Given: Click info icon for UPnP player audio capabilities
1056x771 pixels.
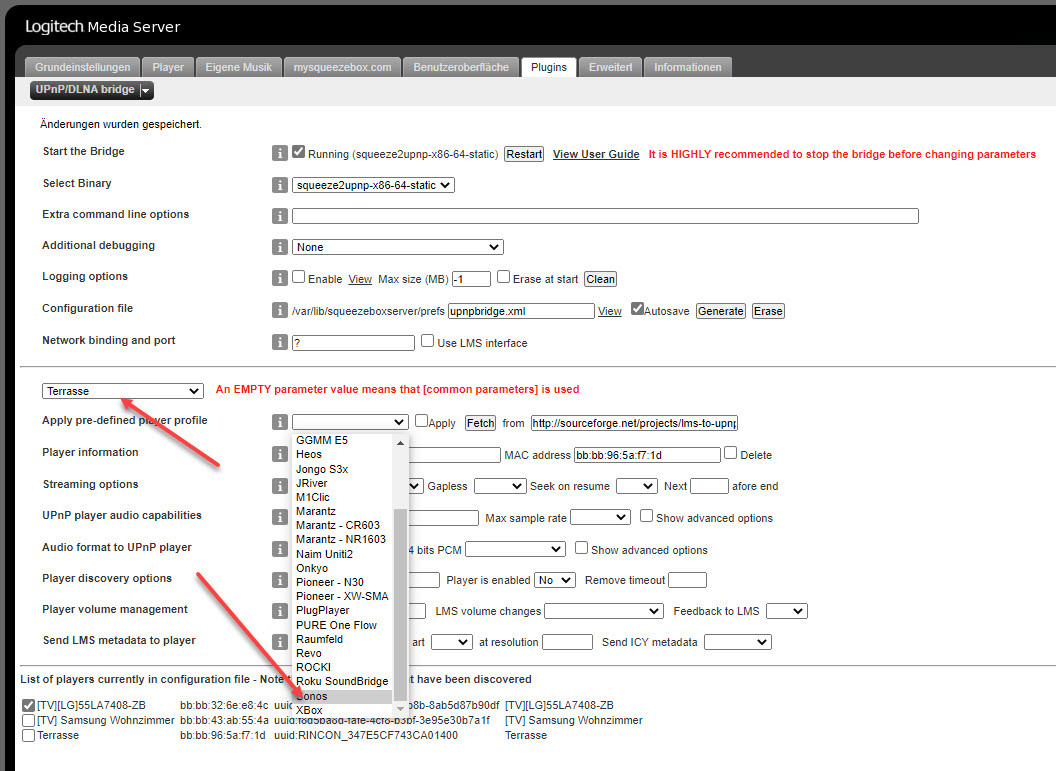Looking at the screenshot, I should pyautogui.click(x=279, y=517).
